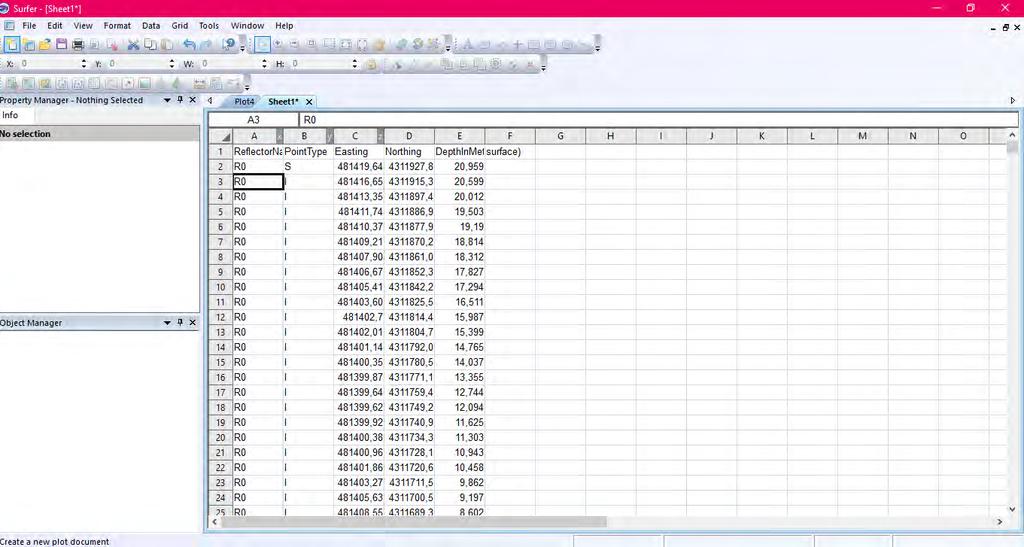Save the worksheet with the floppy icon
Image resolution: width=1024 pixels, height=547 pixels.
click(61, 44)
